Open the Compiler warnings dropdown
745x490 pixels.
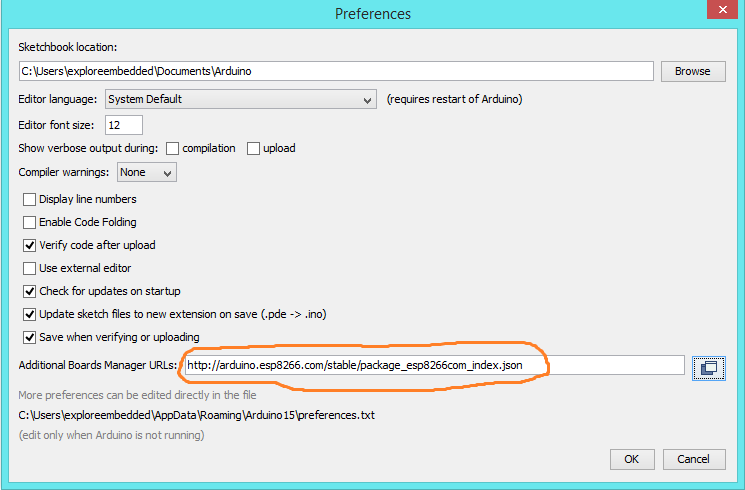(147, 172)
